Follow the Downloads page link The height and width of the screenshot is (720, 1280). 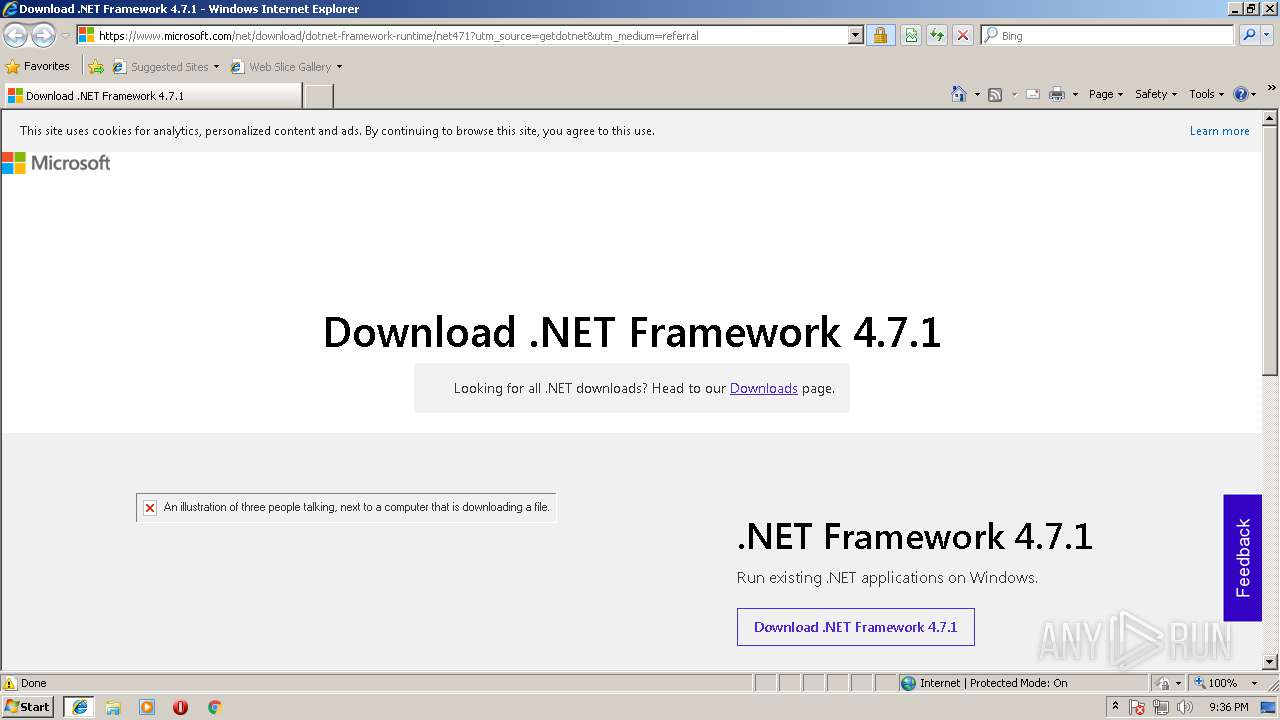pos(764,388)
